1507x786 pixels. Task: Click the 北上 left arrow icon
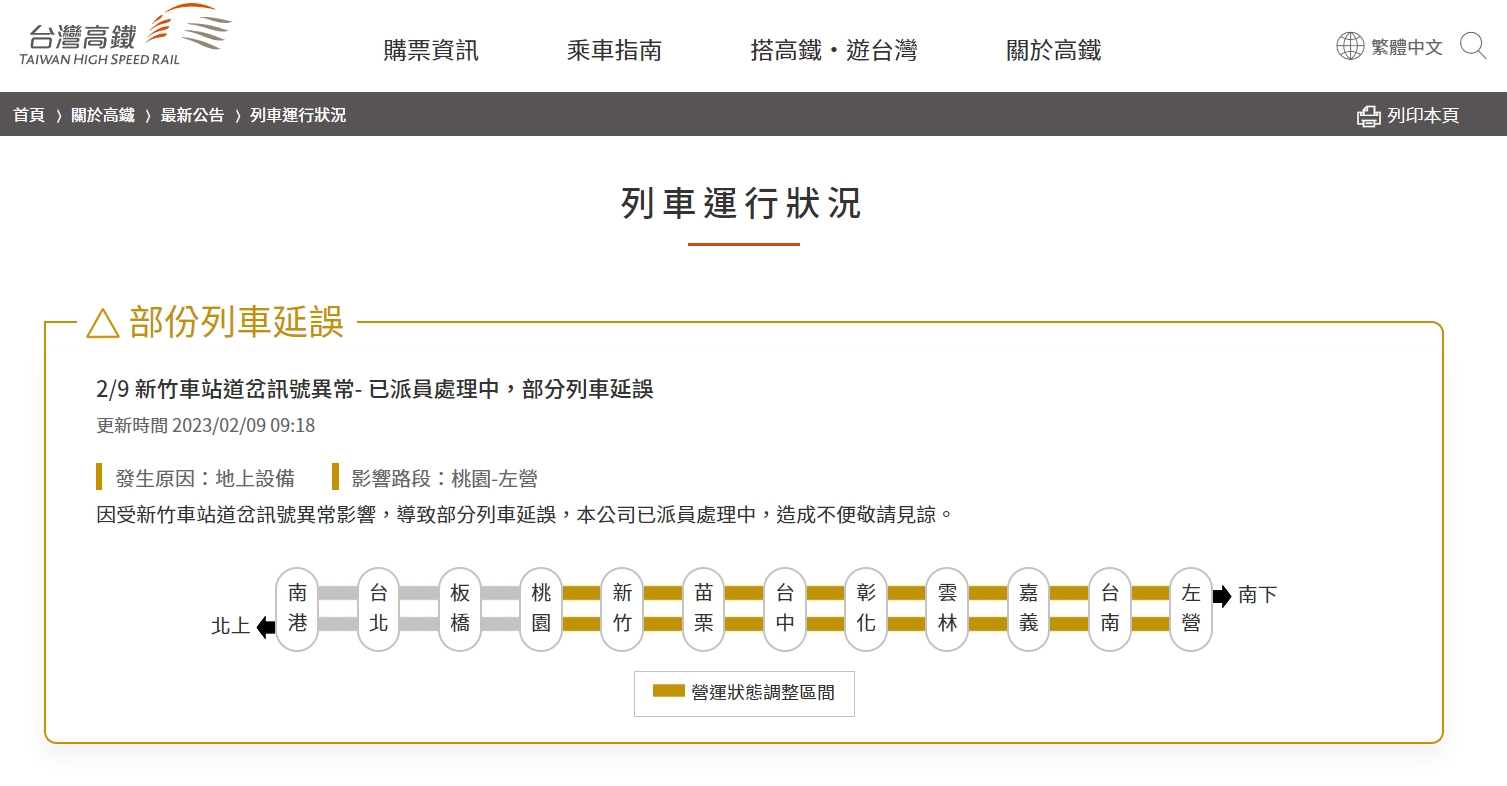[266, 627]
